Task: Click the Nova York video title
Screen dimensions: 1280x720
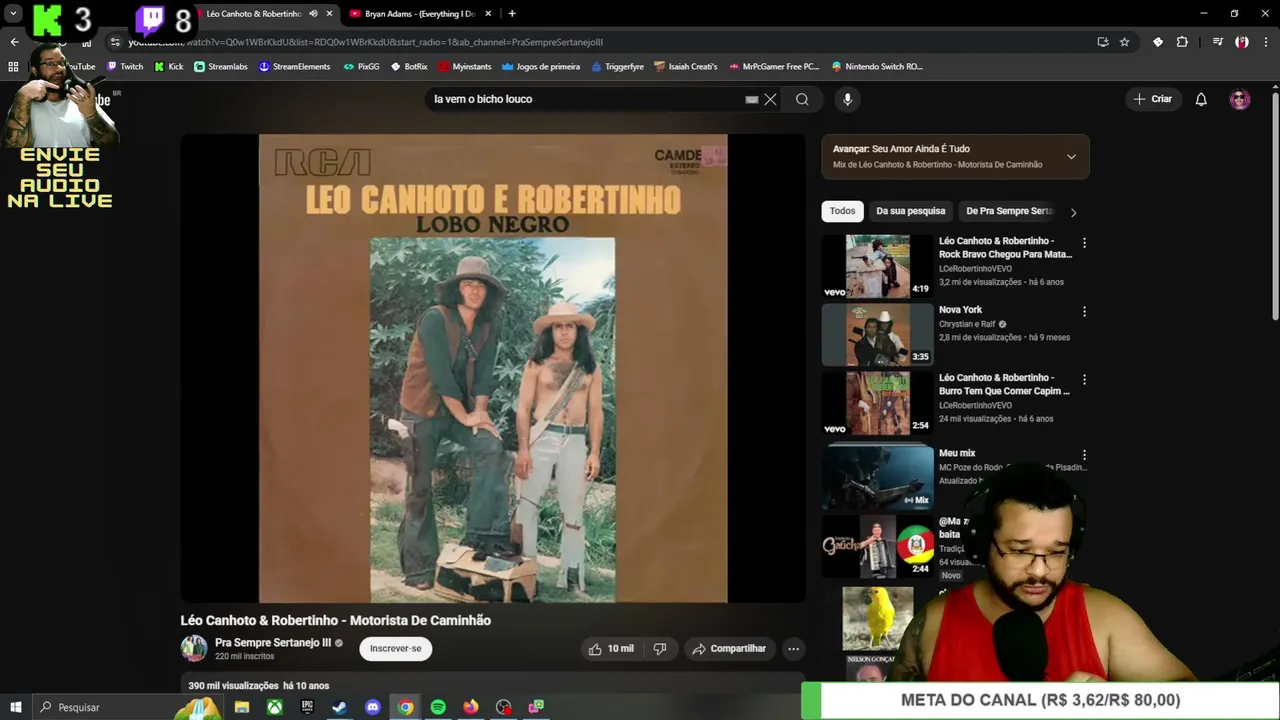Action: tap(960, 310)
